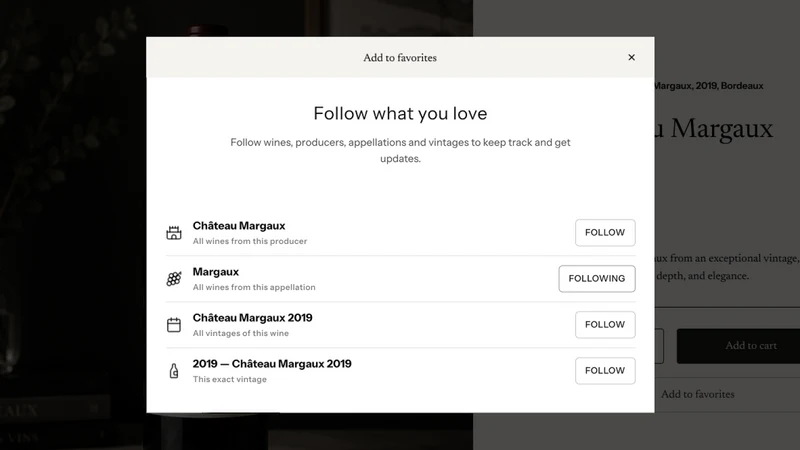Click the castle producer icon

(x=174, y=233)
